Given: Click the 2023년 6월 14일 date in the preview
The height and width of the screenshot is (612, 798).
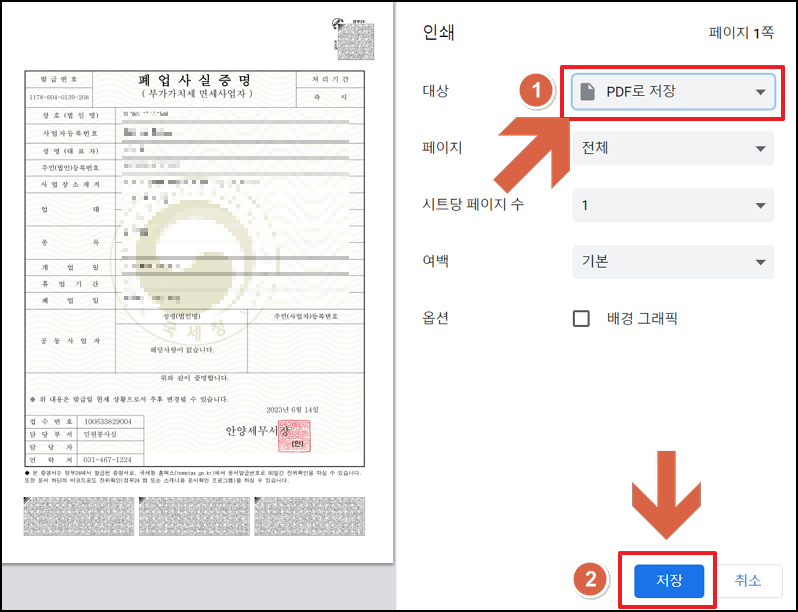Looking at the screenshot, I should click(293, 410).
